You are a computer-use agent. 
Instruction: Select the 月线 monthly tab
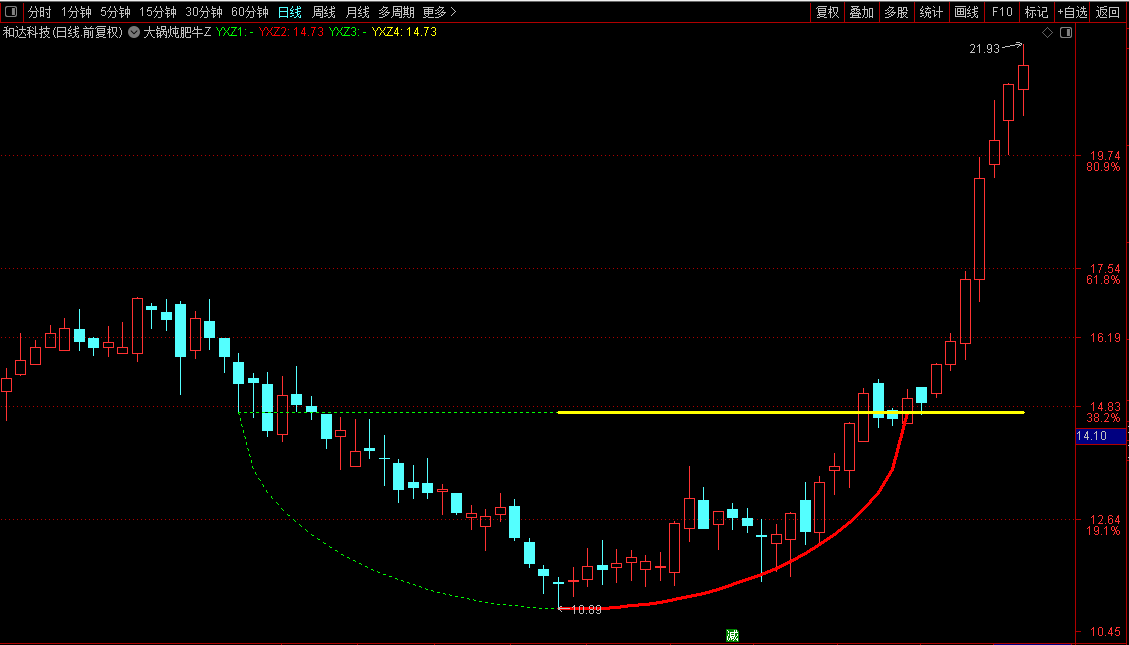(357, 12)
